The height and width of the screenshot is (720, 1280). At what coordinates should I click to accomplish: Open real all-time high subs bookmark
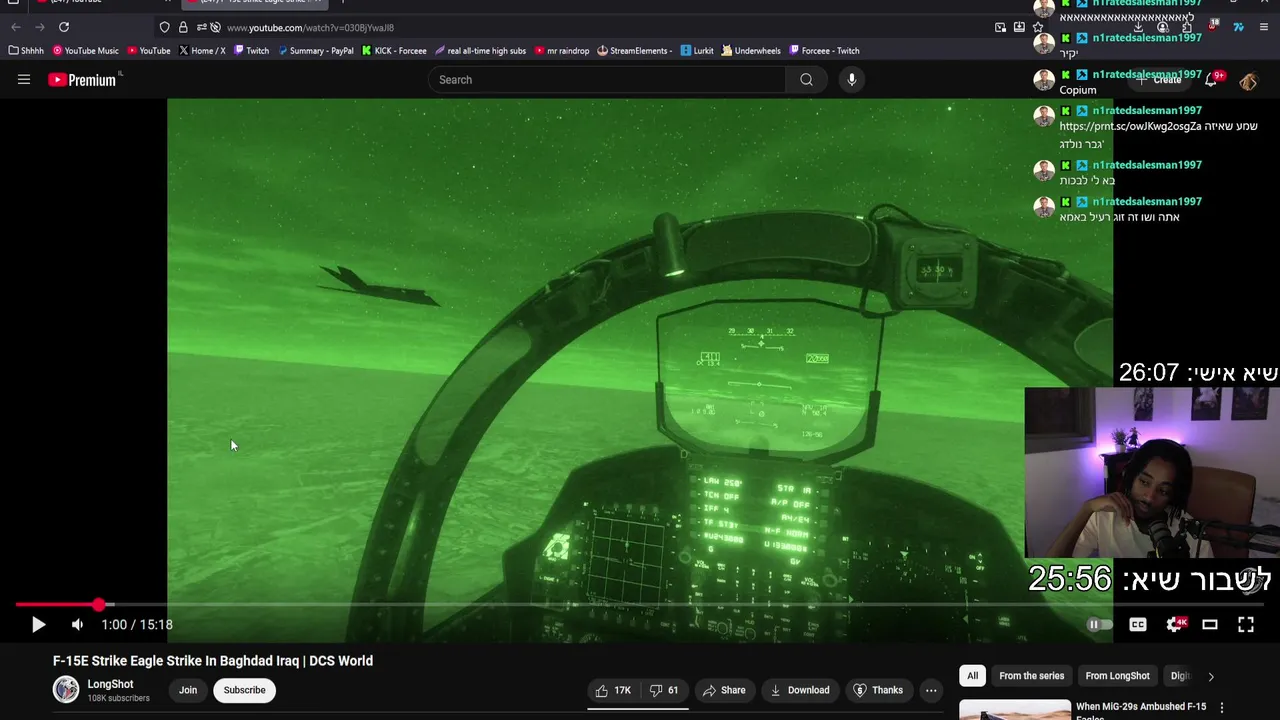click(x=480, y=51)
